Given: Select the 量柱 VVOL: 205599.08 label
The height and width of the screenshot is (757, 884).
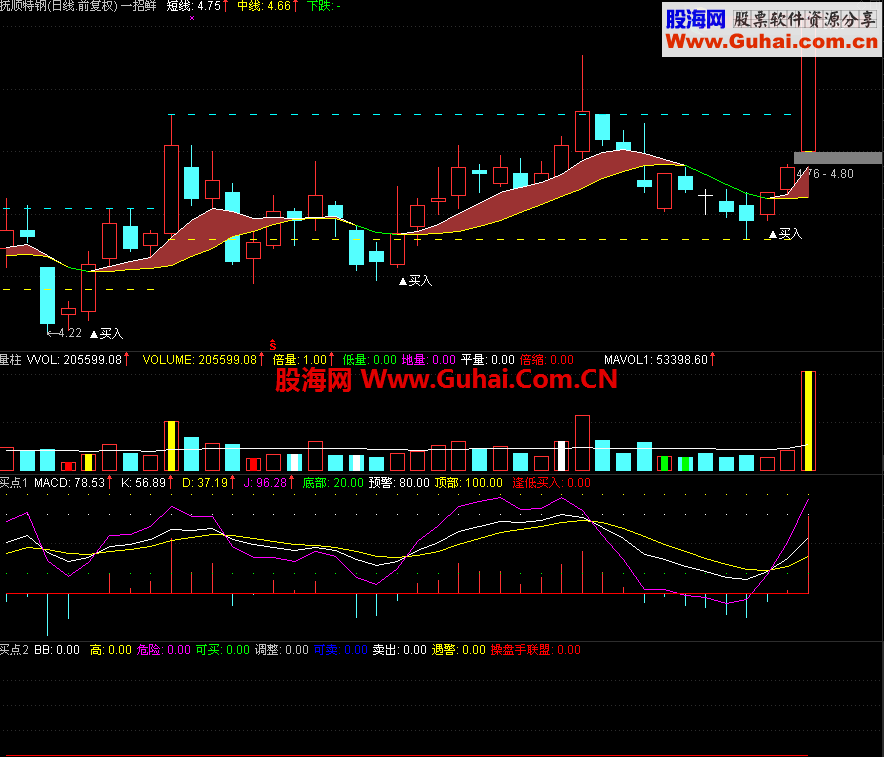Looking at the screenshot, I should point(61,360).
